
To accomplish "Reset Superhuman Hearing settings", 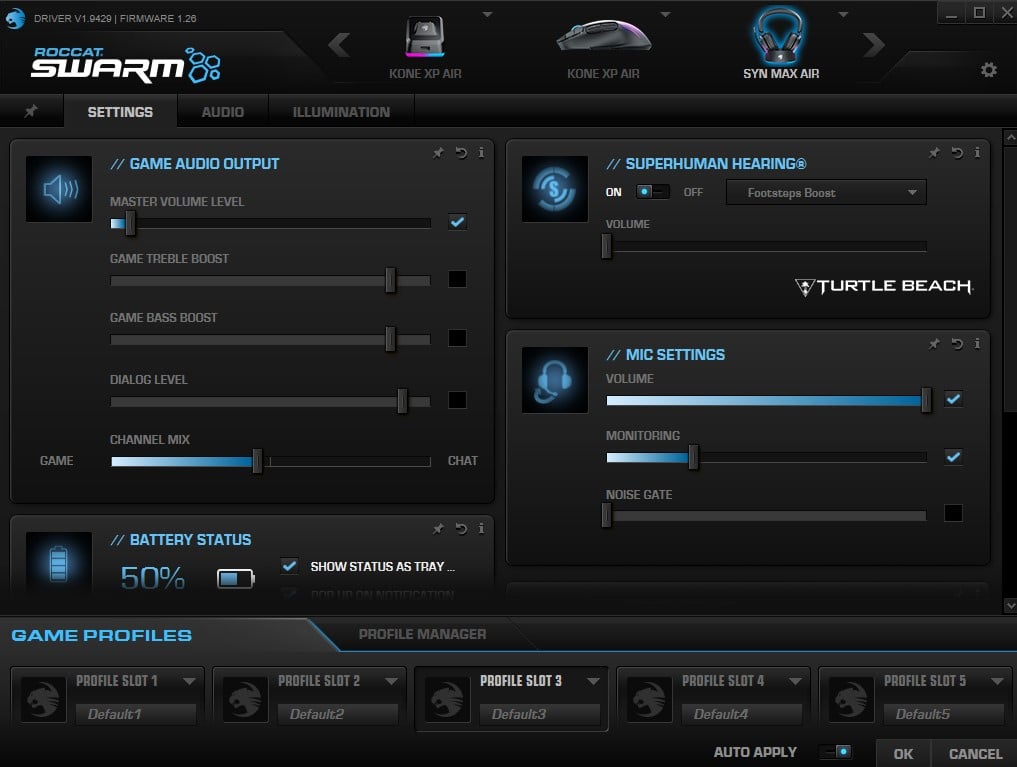I will click(957, 153).
